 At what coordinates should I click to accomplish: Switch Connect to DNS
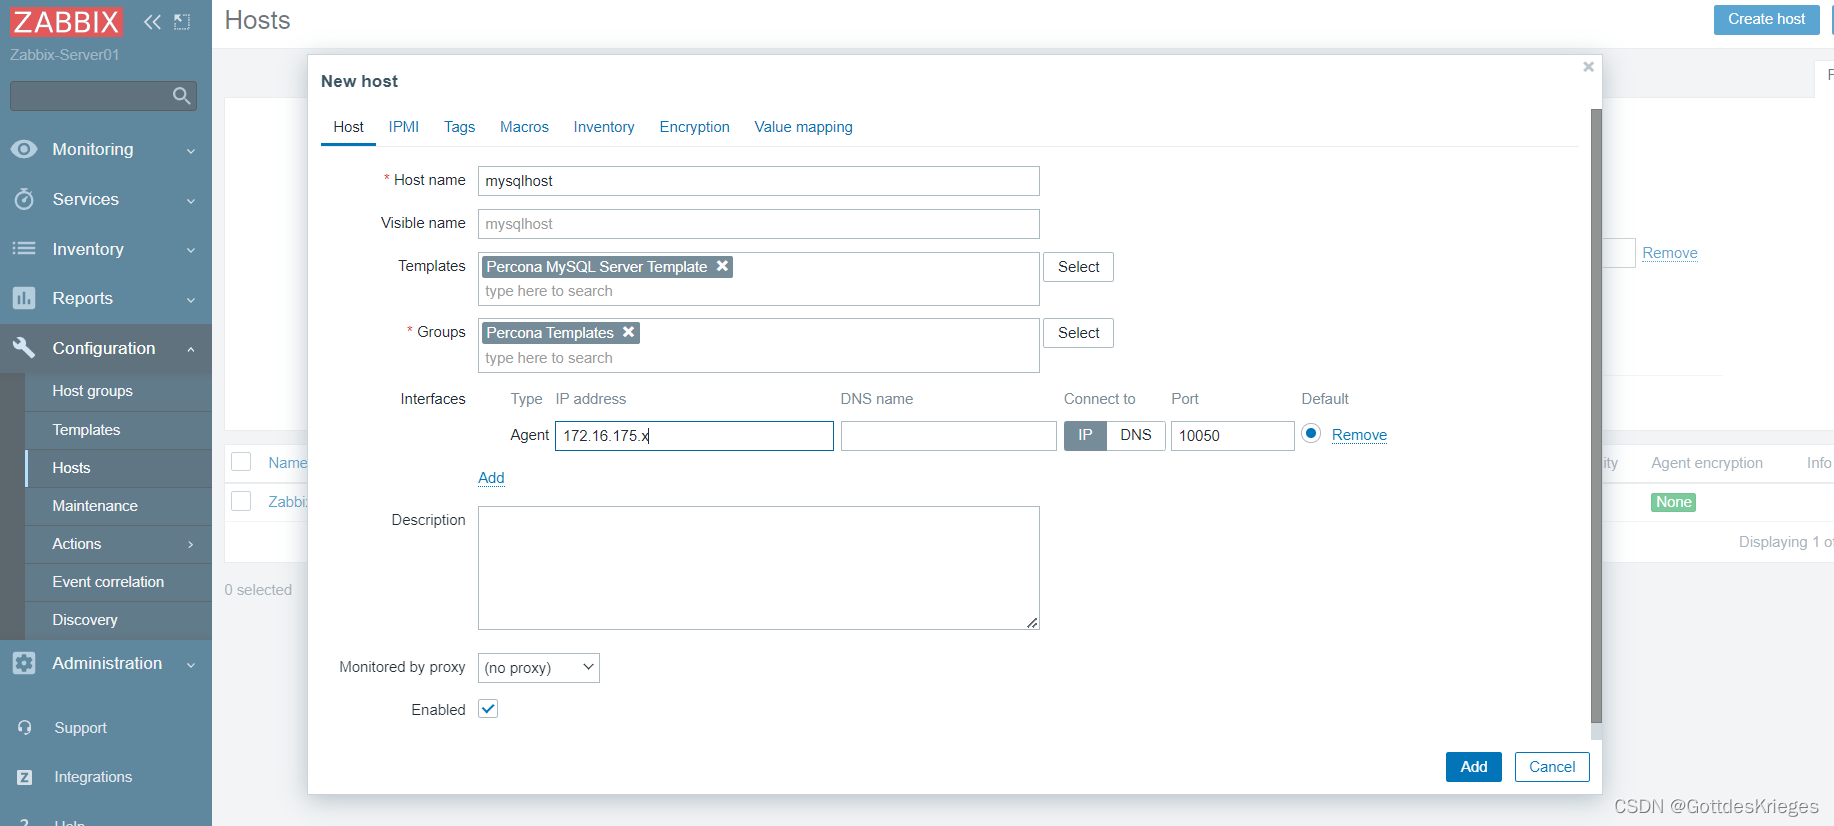[x=1136, y=435]
